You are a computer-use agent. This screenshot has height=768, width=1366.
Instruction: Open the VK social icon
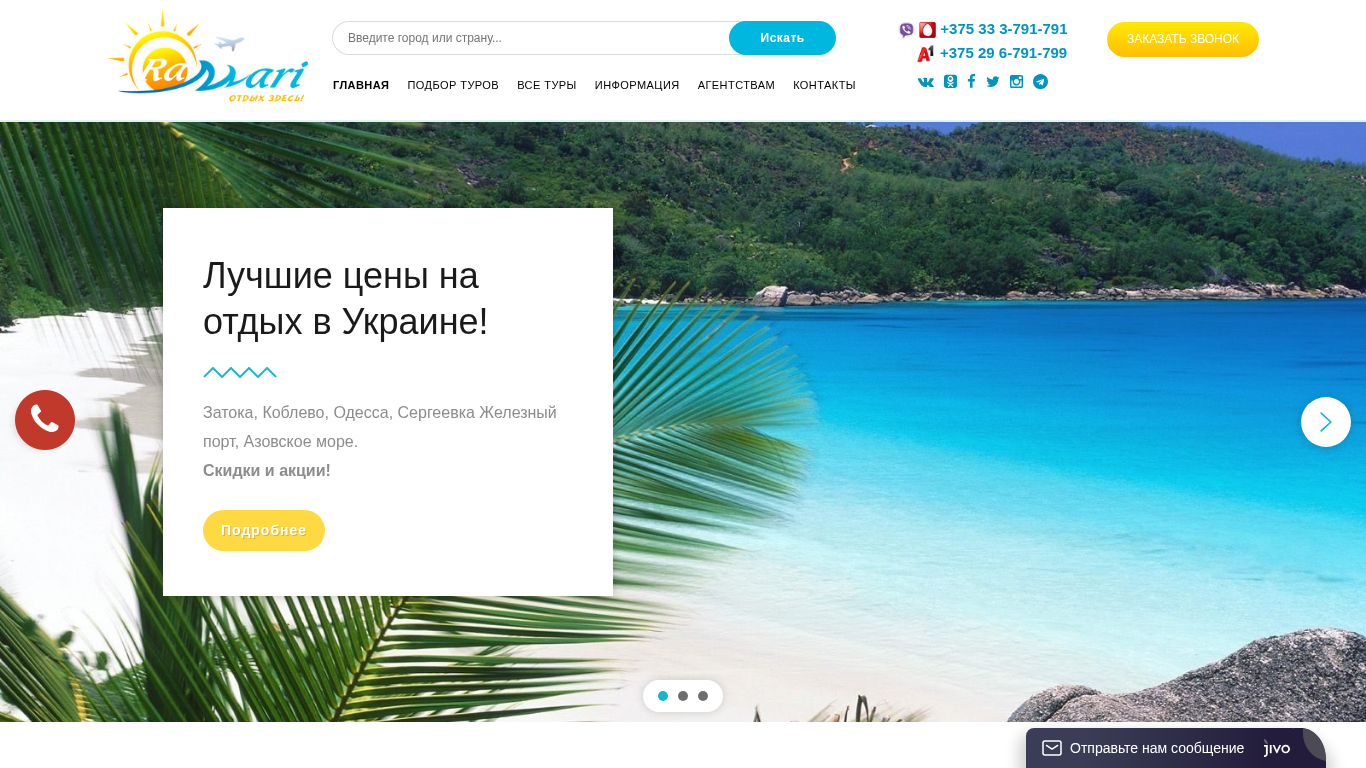(926, 82)
